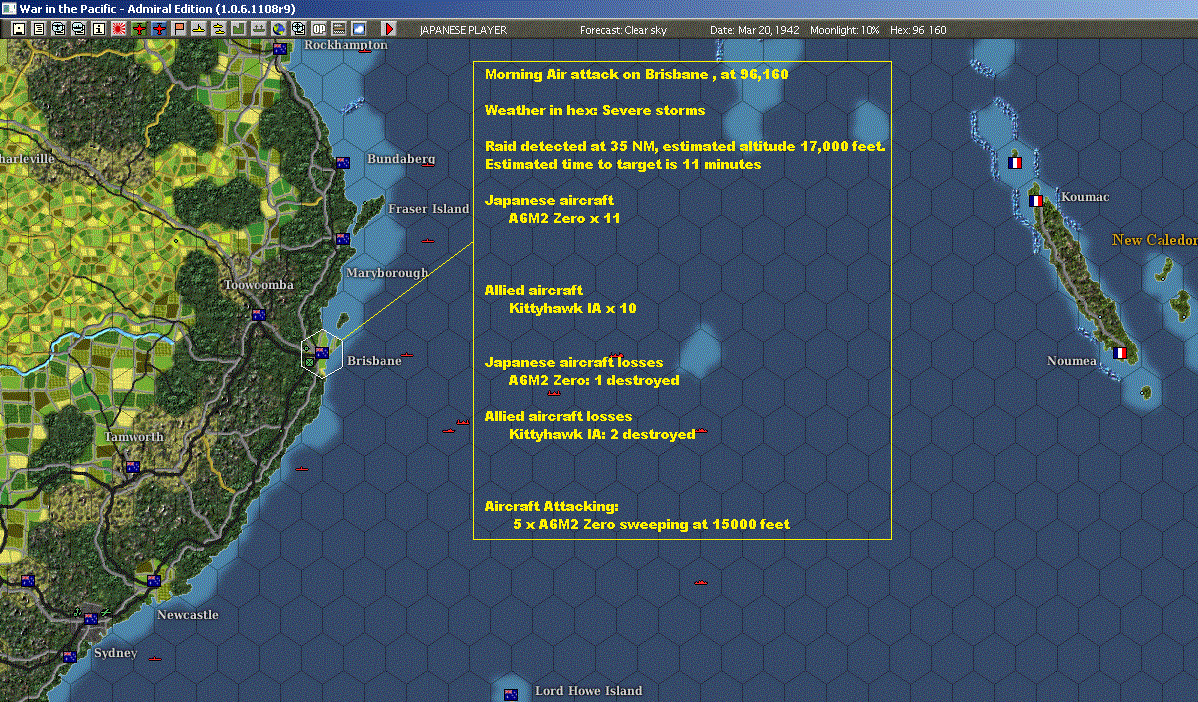Click the red ship near Fraser Island label
Screen dimensions: 1198x702
click(428, 241)
